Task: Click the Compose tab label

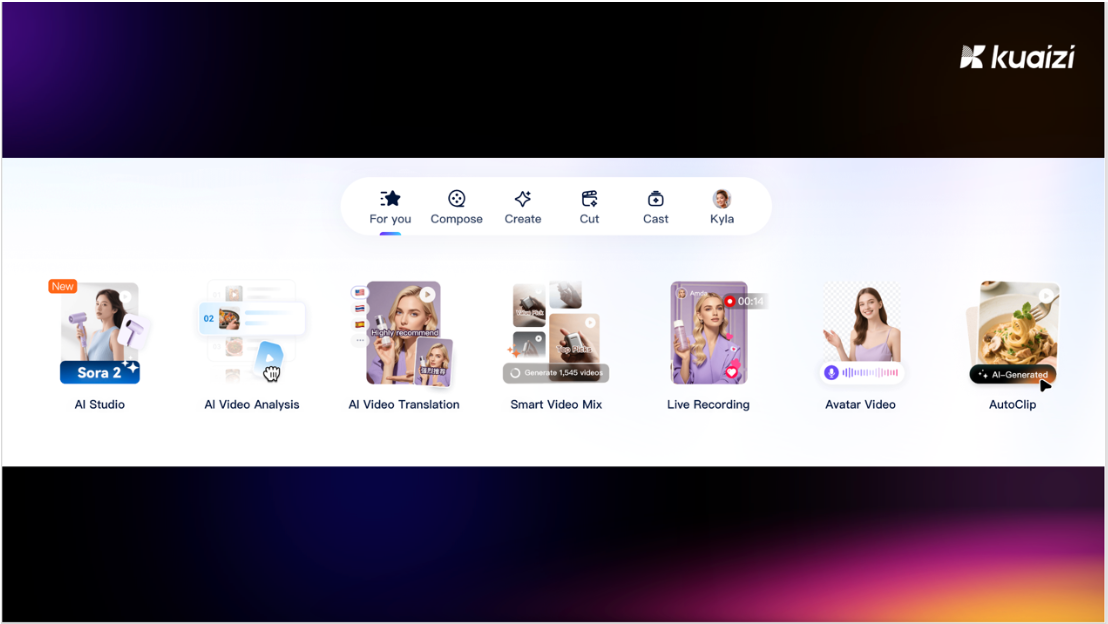Action: pyautogui.click(x=456, y=219)
